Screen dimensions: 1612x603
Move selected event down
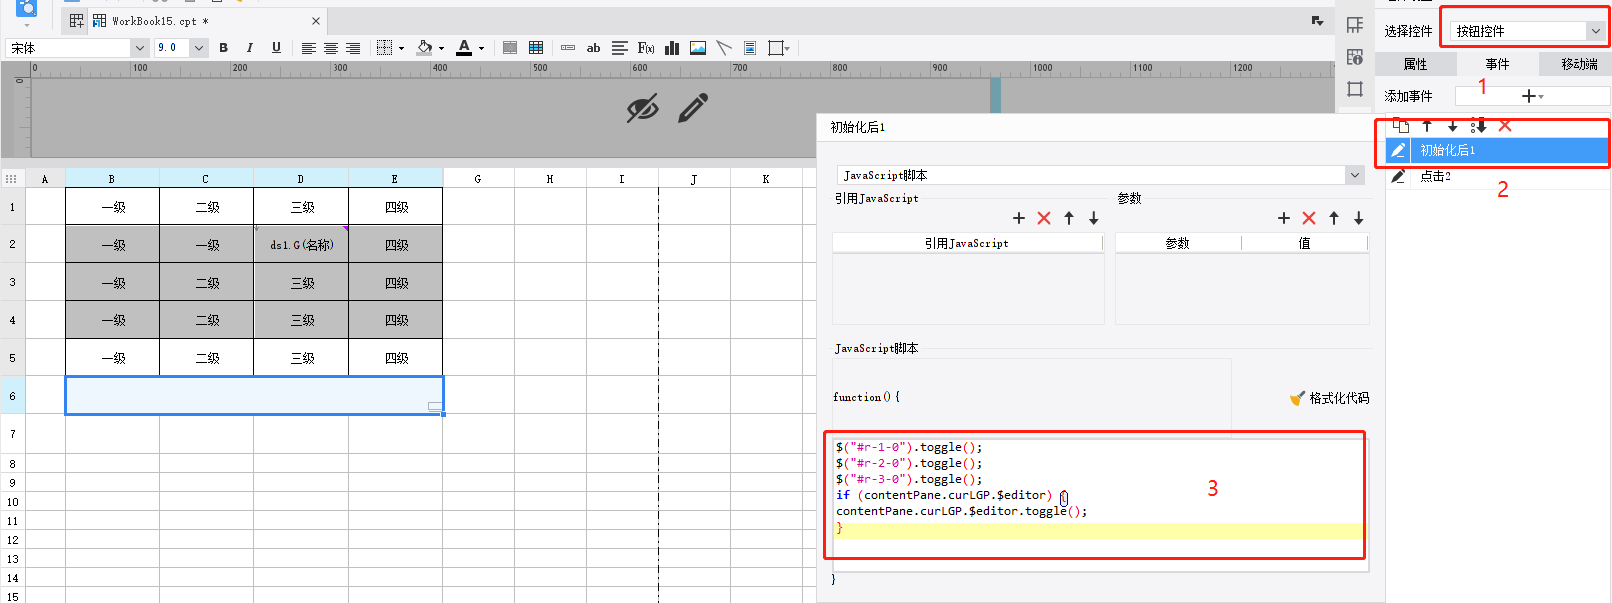(1452, 126)
